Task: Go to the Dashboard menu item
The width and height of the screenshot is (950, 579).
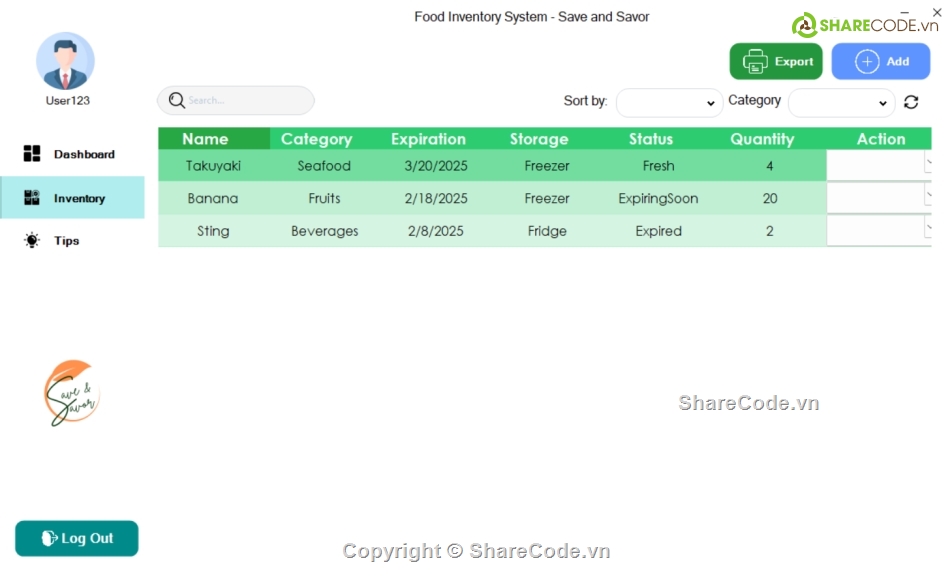Action: pos(84,155)
